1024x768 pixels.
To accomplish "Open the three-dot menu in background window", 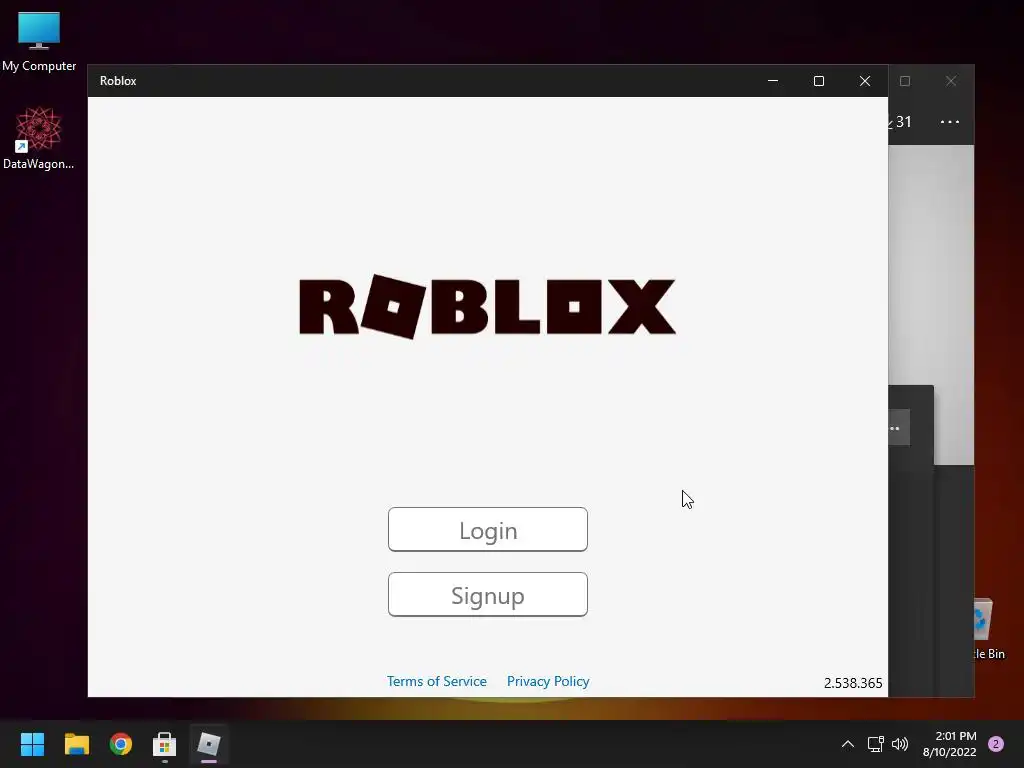I will point(950,121).
